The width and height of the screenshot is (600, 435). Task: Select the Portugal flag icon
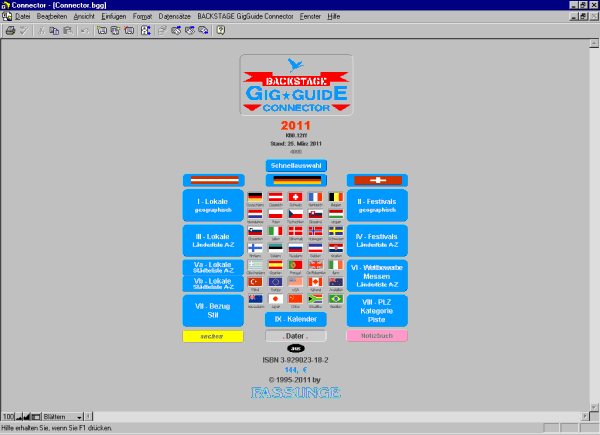click(295, 265)
